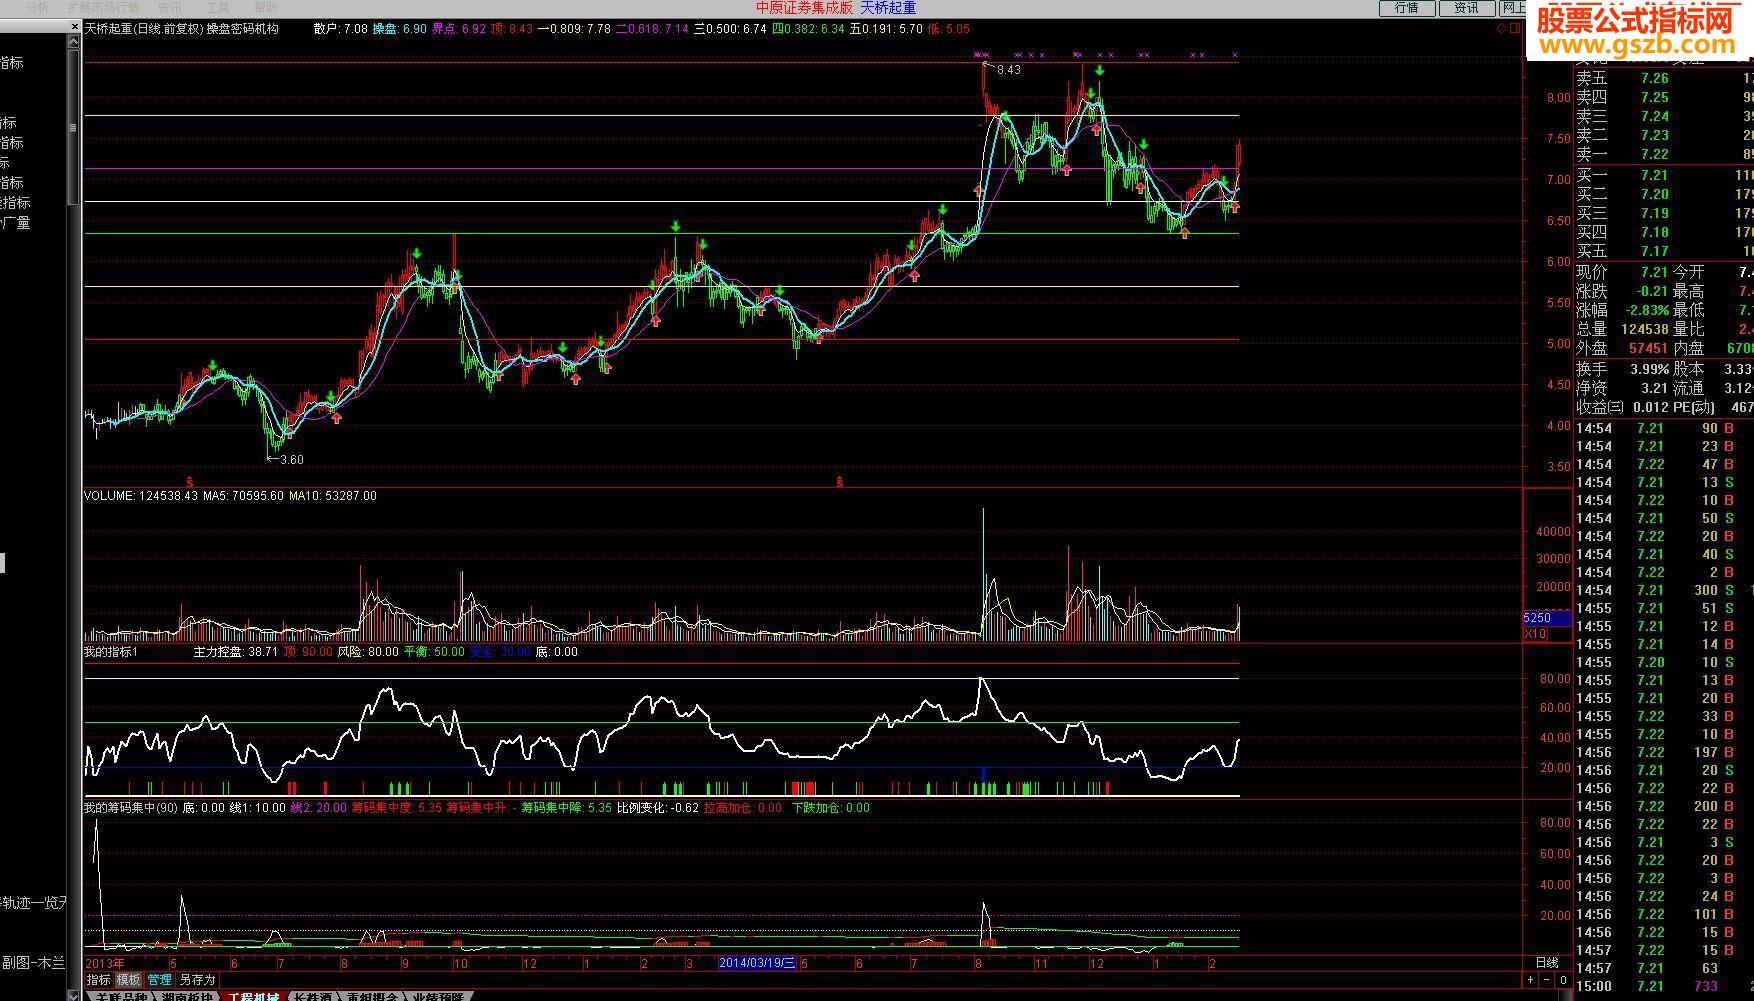
Task: Open the 资讯 menu in the menu bar
Action: click(169, 7)
